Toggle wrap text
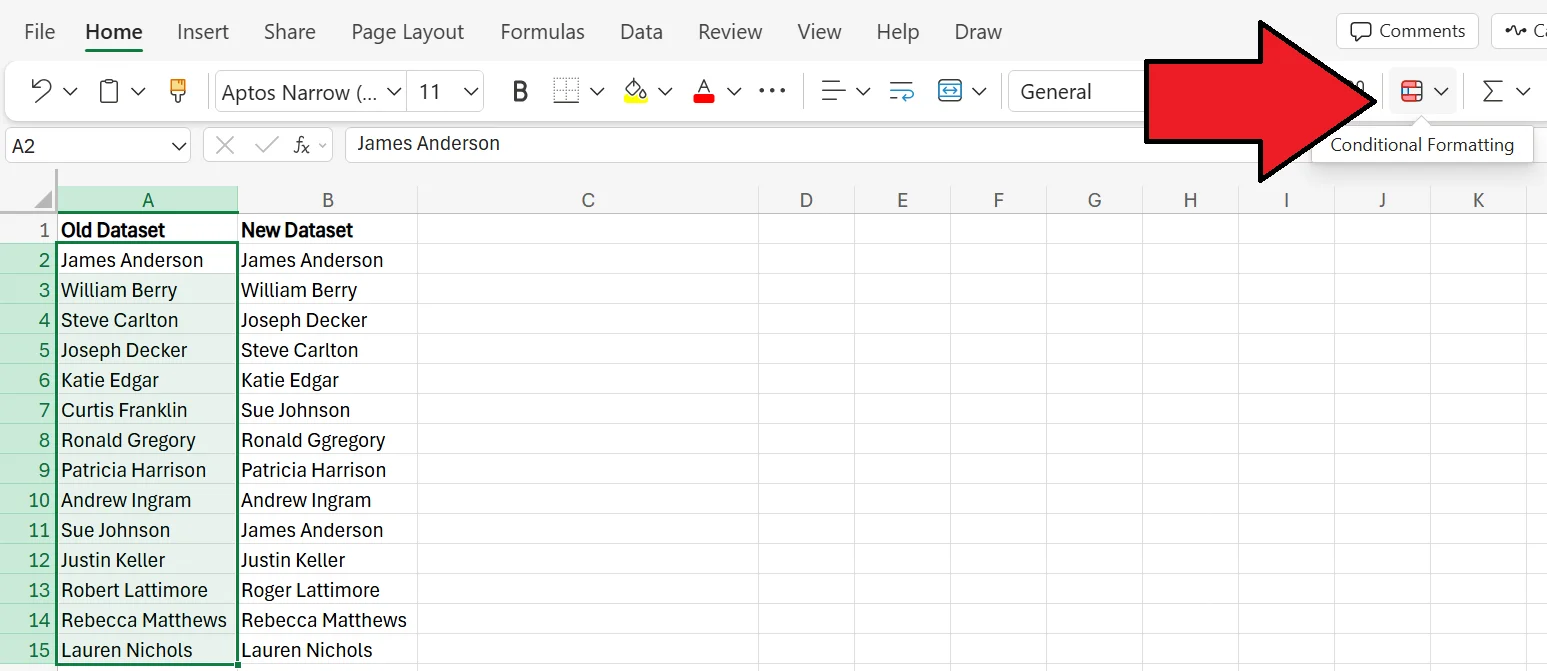The height and width of the screenshot is (671, 1547). (x=899, y=90)
